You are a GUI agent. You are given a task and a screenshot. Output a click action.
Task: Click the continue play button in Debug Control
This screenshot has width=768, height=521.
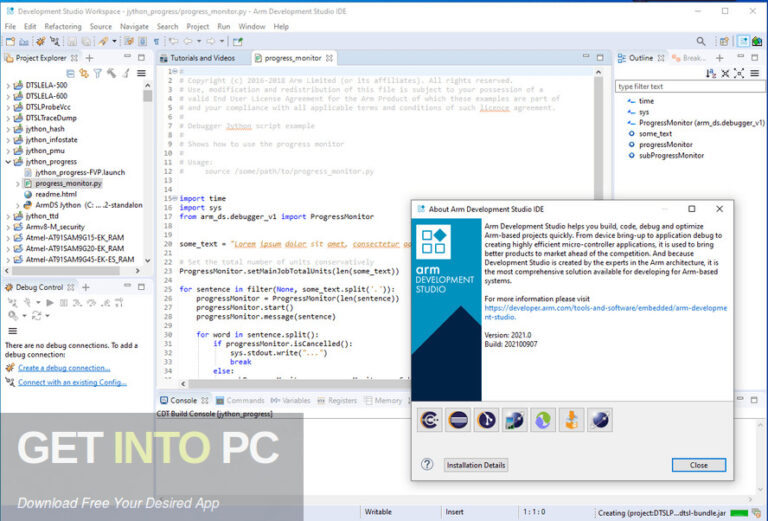49,303
